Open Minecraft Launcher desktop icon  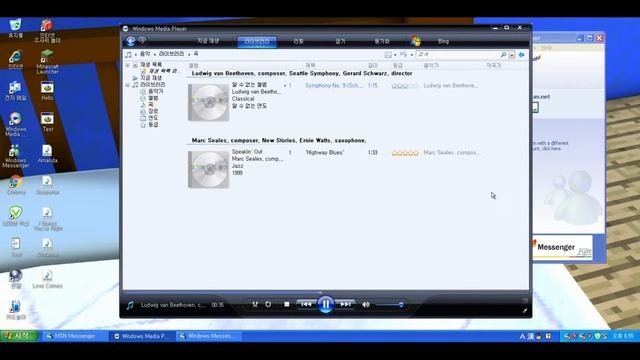coord(47,62)
